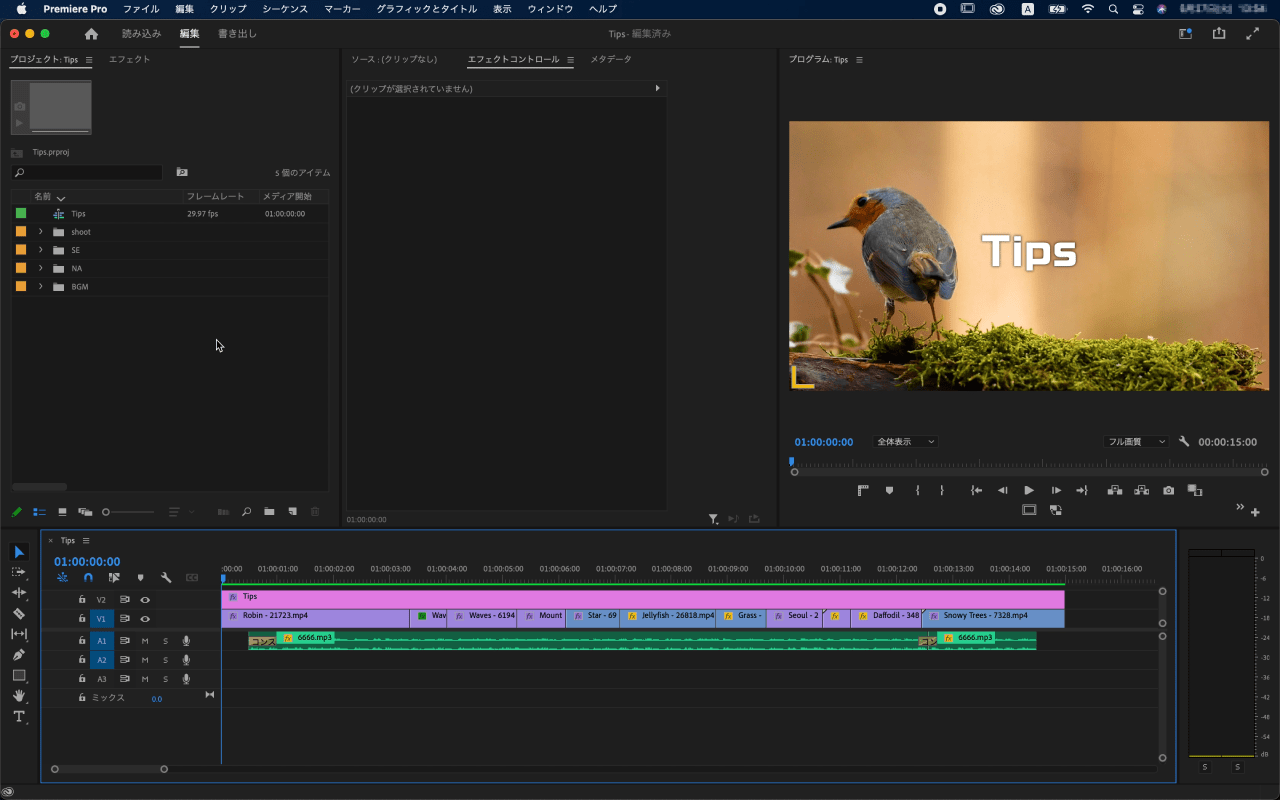This screenshot has width=1280, height=800.
Task: Activate the Ripple Edit tool
Action: [x=19, y=593]
